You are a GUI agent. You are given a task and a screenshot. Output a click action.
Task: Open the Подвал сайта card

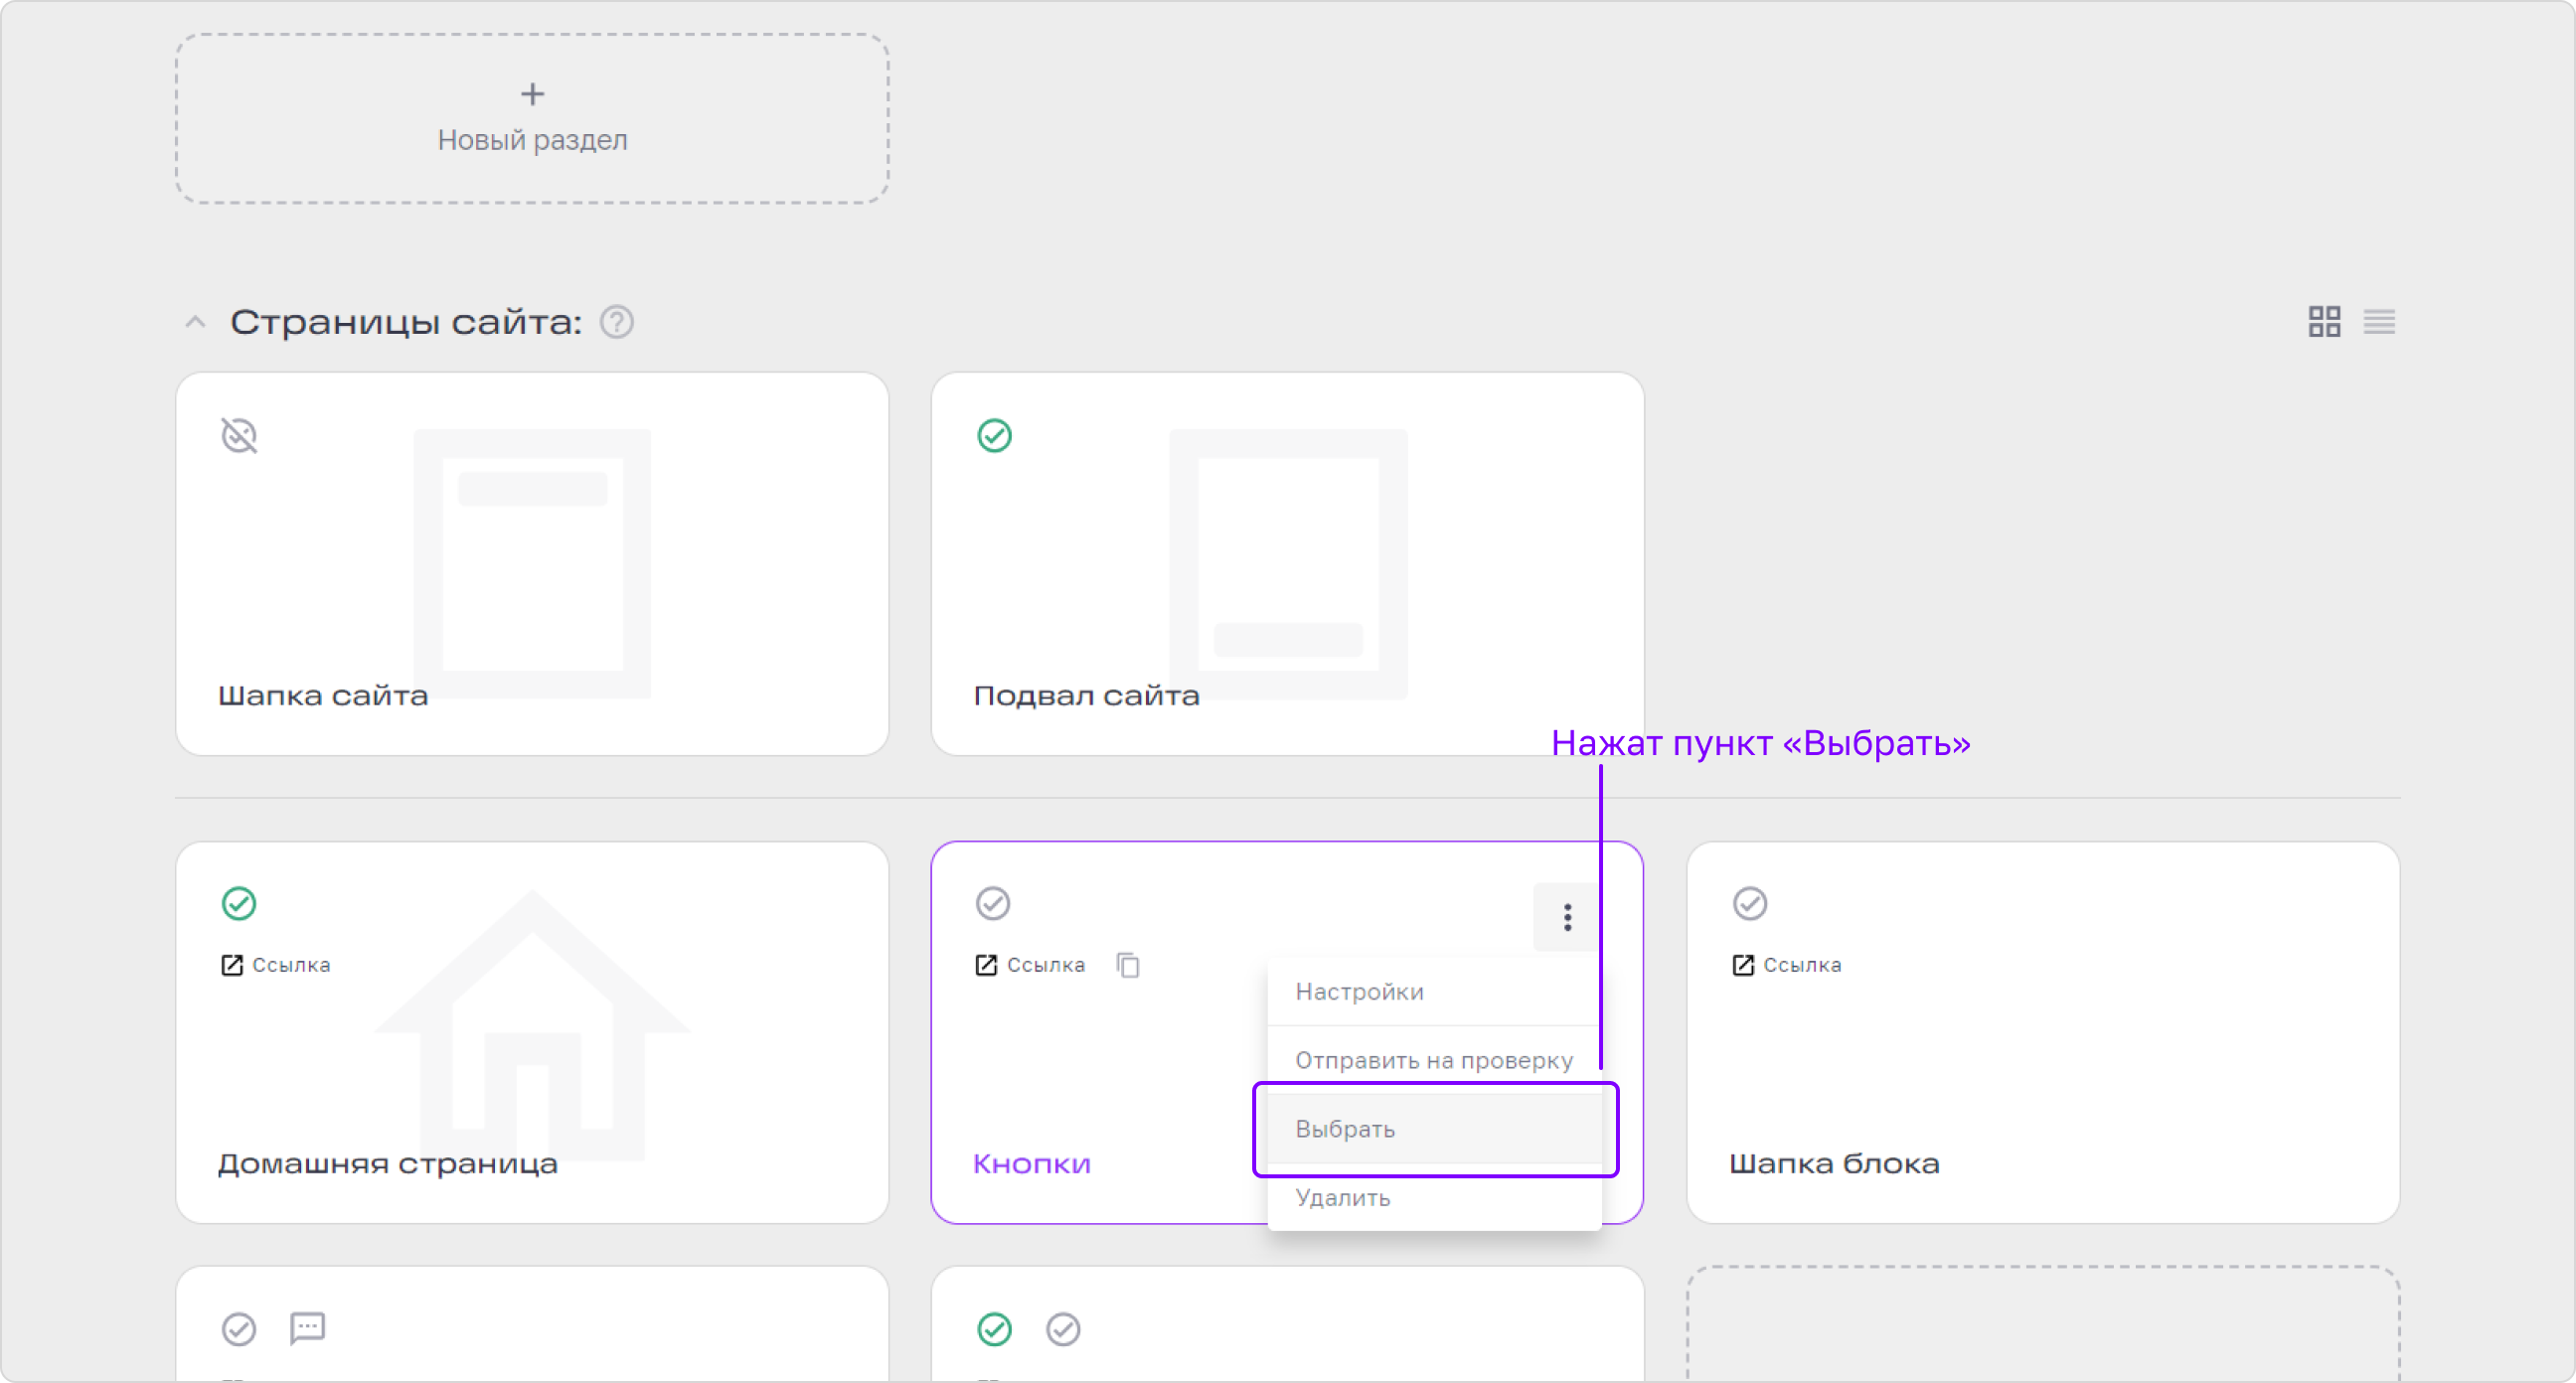click(x=1287, y=564)
